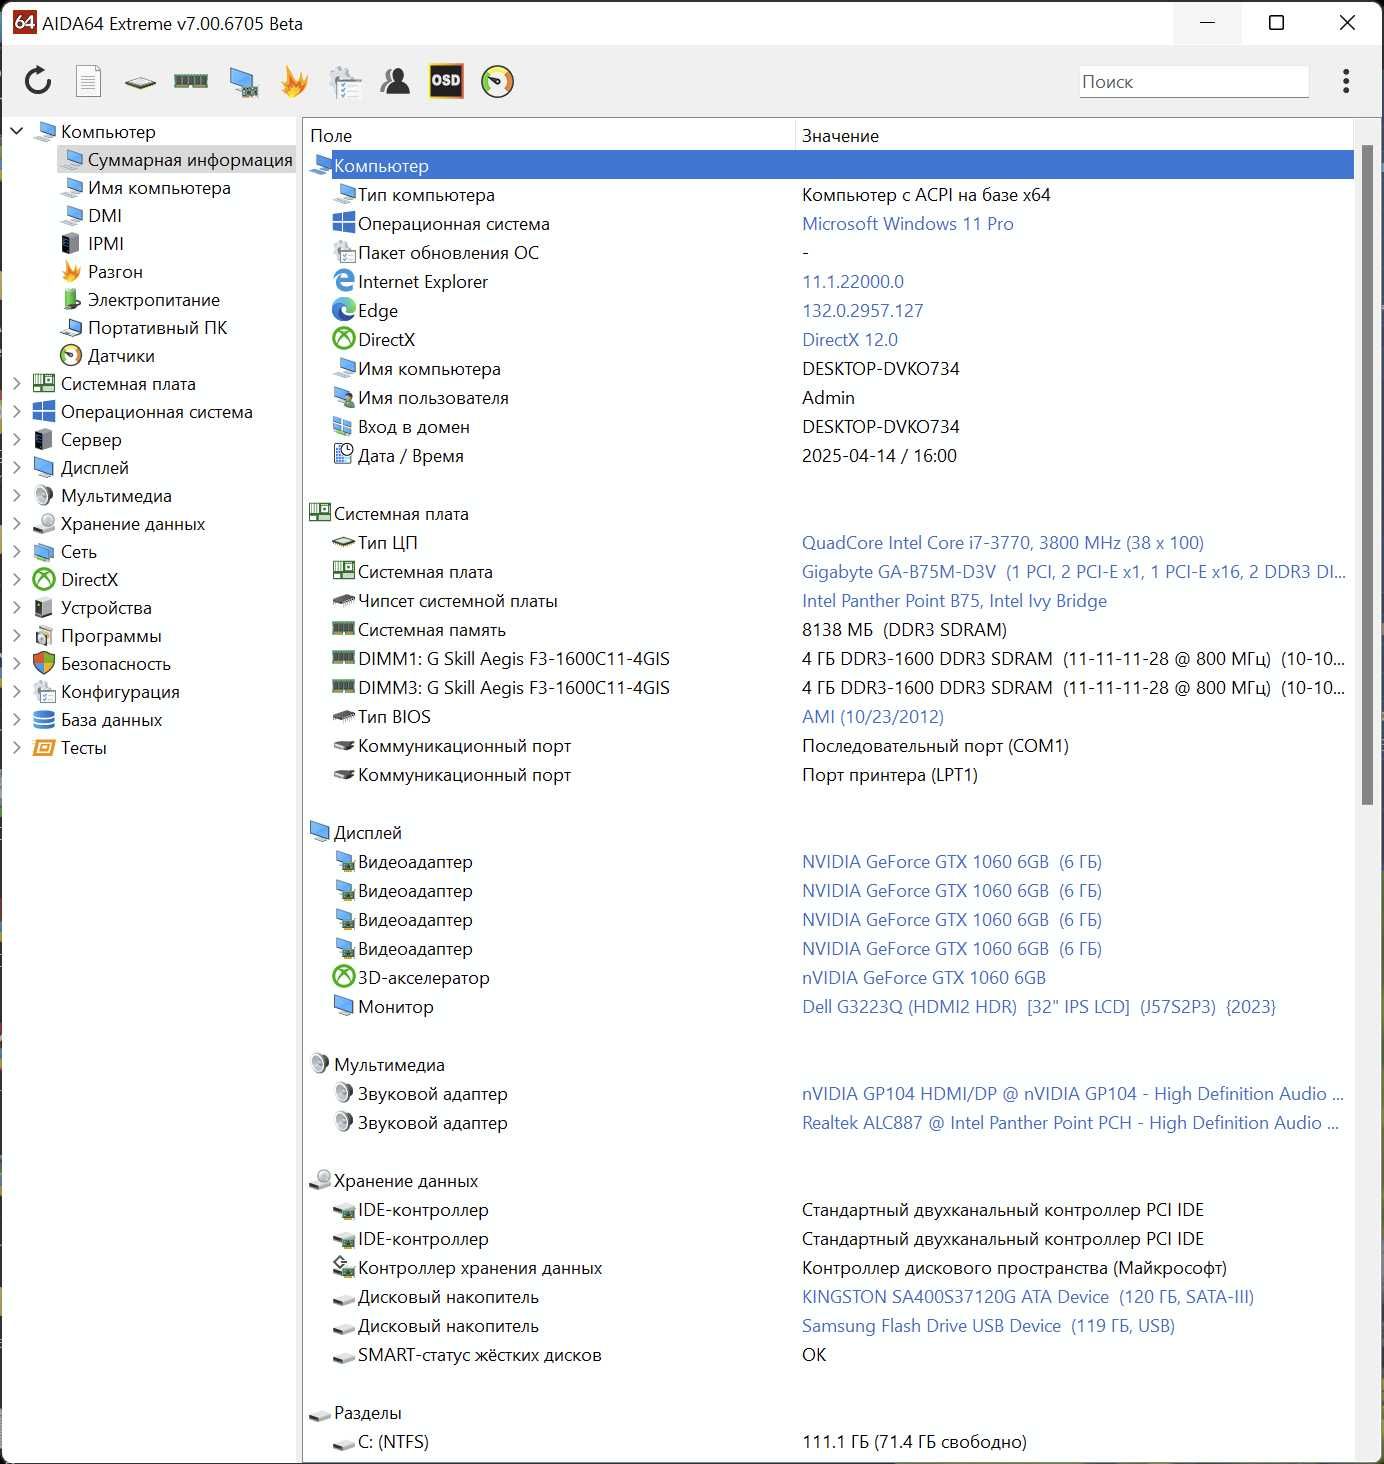Expand Операционная система tree node

click(17, 411)
